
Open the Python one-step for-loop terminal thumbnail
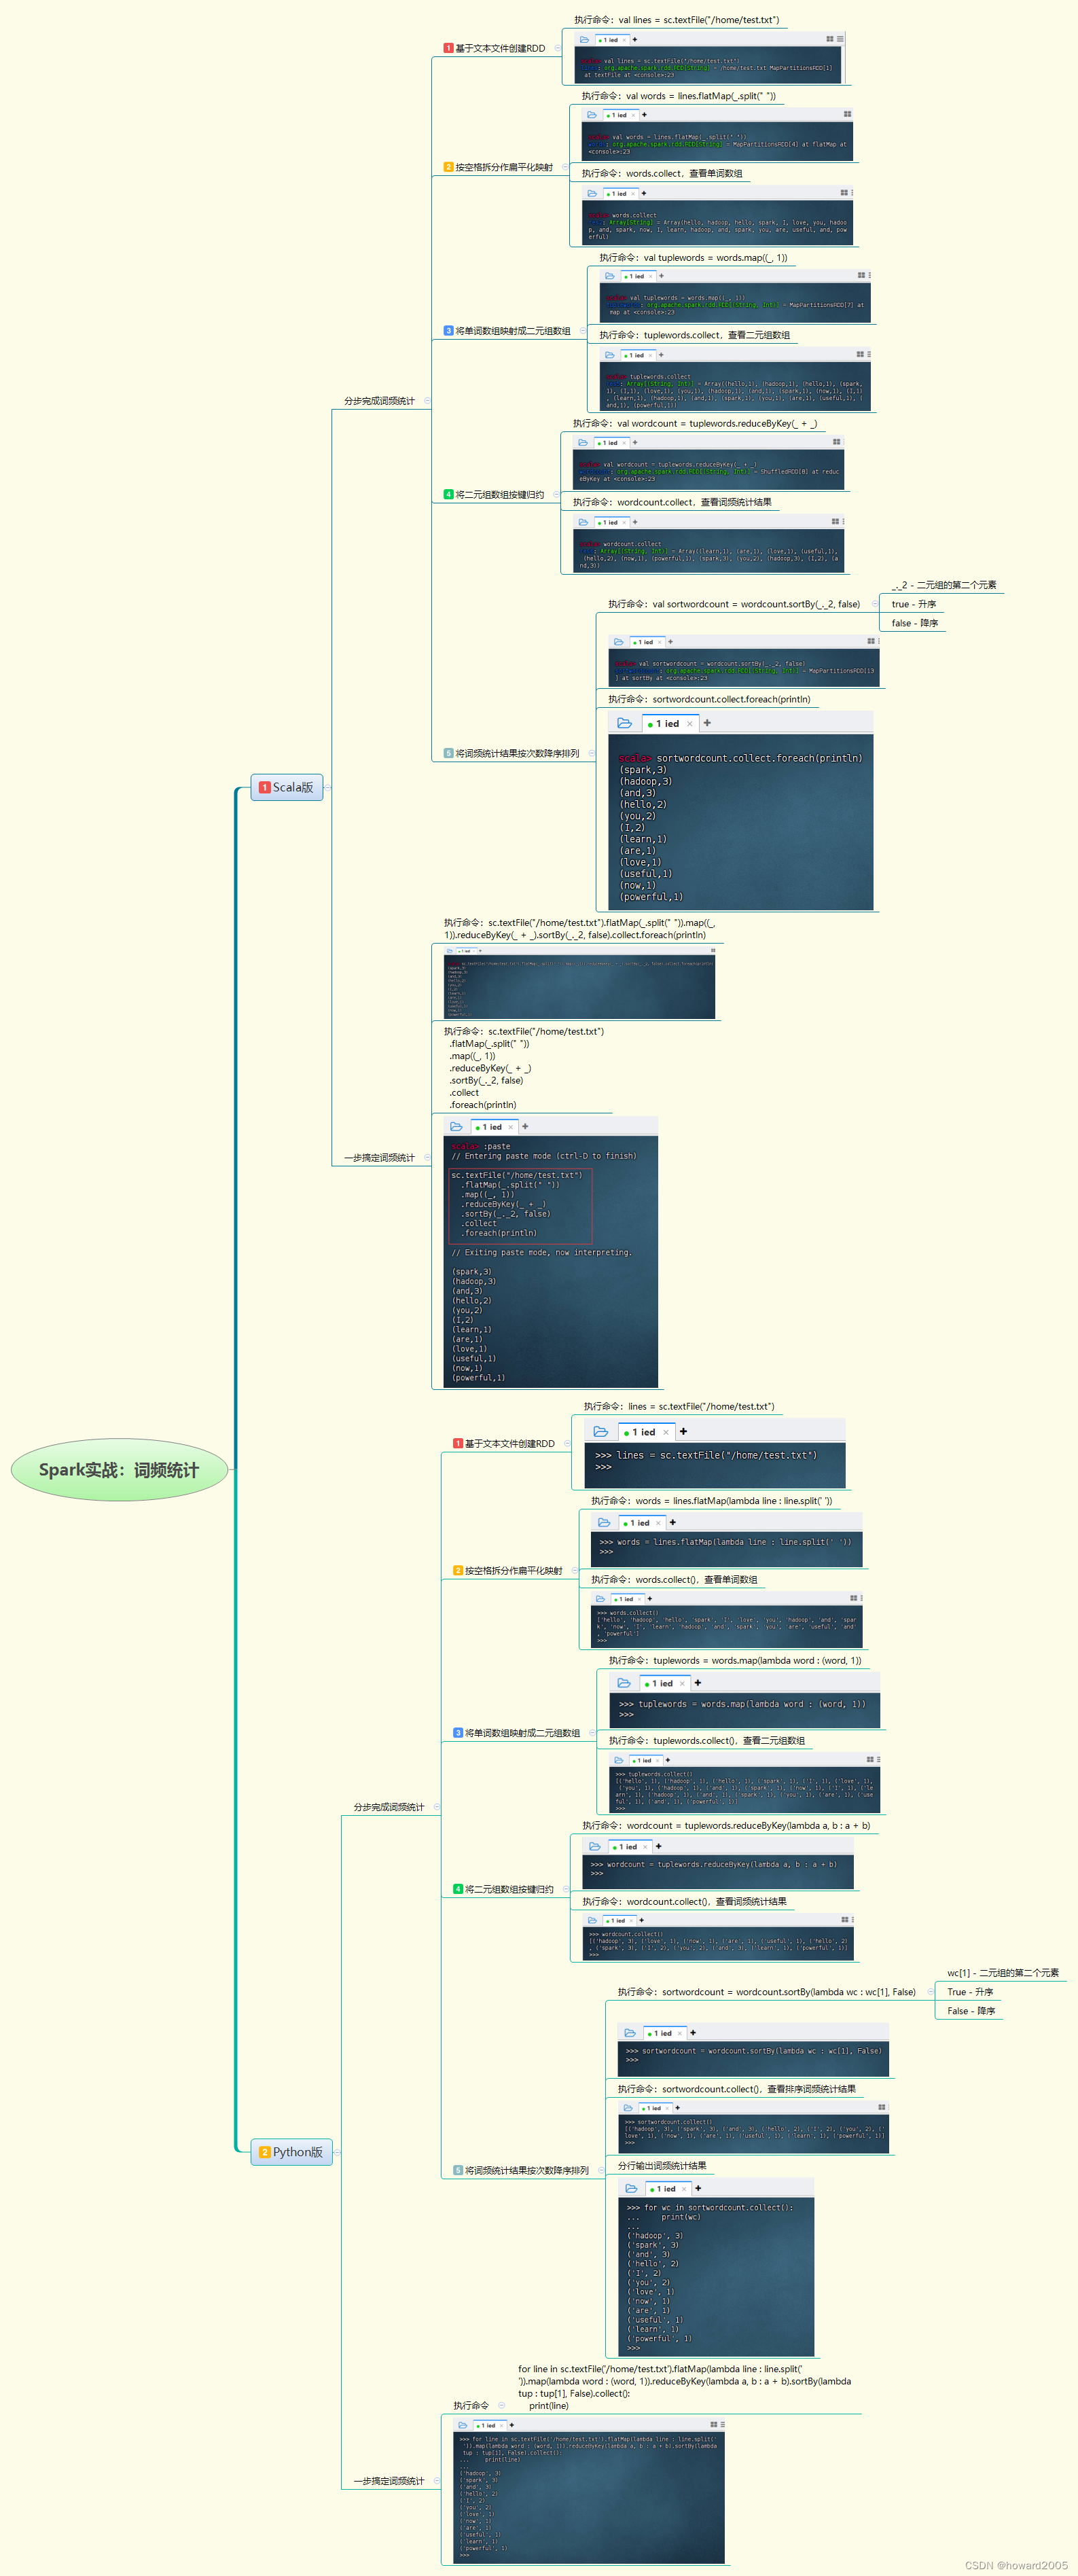(589, 2491)
